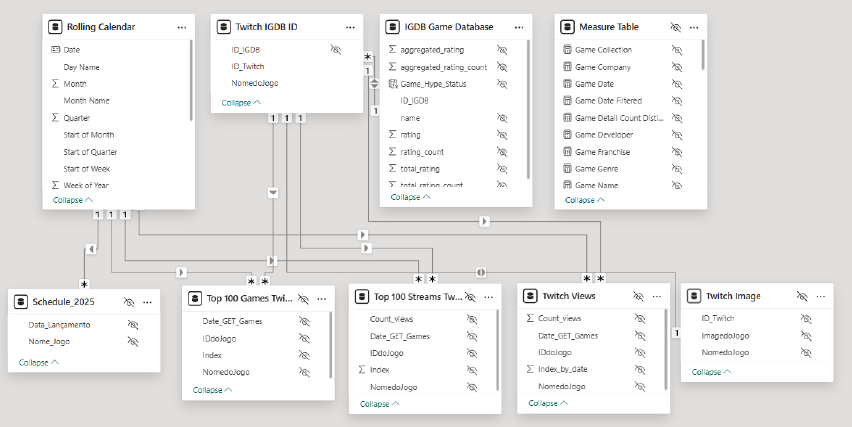Click the sigma icon next to Quarter

point(55,117)
